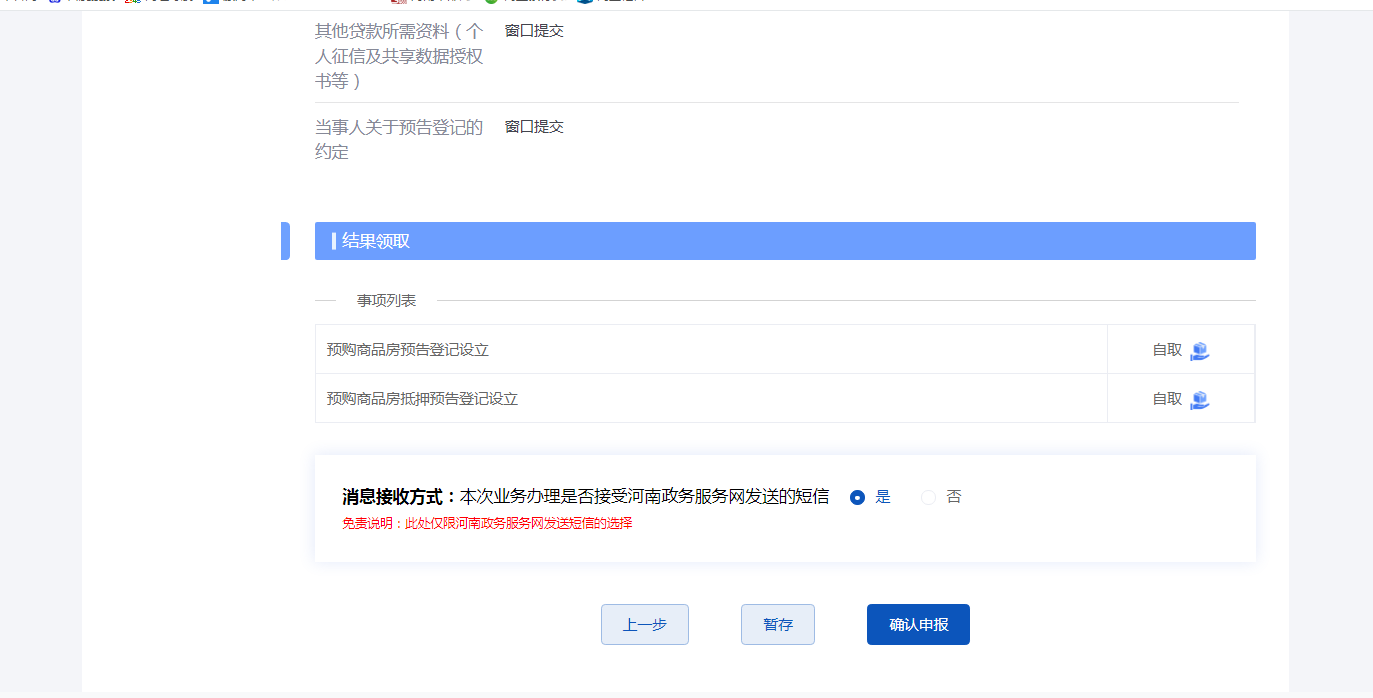Click the 消息接收方式 heading

click(398, 497)
